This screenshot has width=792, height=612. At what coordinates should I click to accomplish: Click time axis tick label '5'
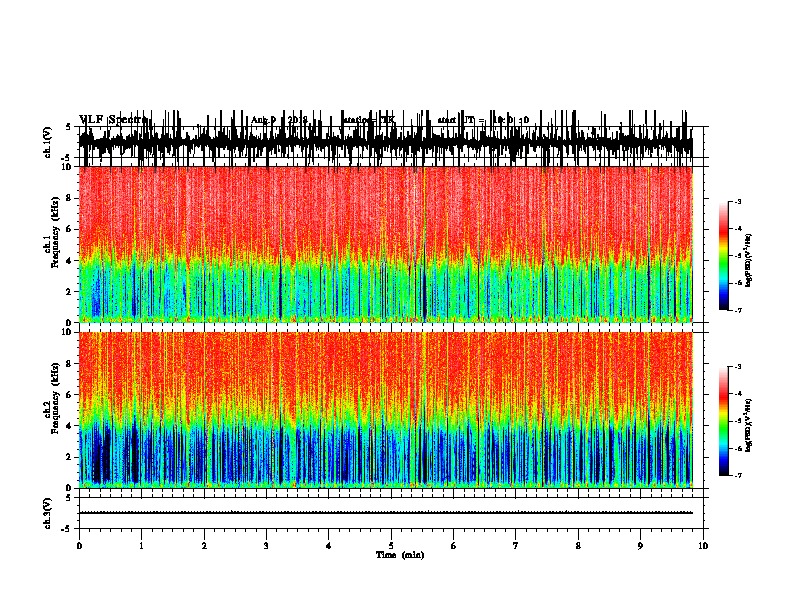(x=391, y=546)
